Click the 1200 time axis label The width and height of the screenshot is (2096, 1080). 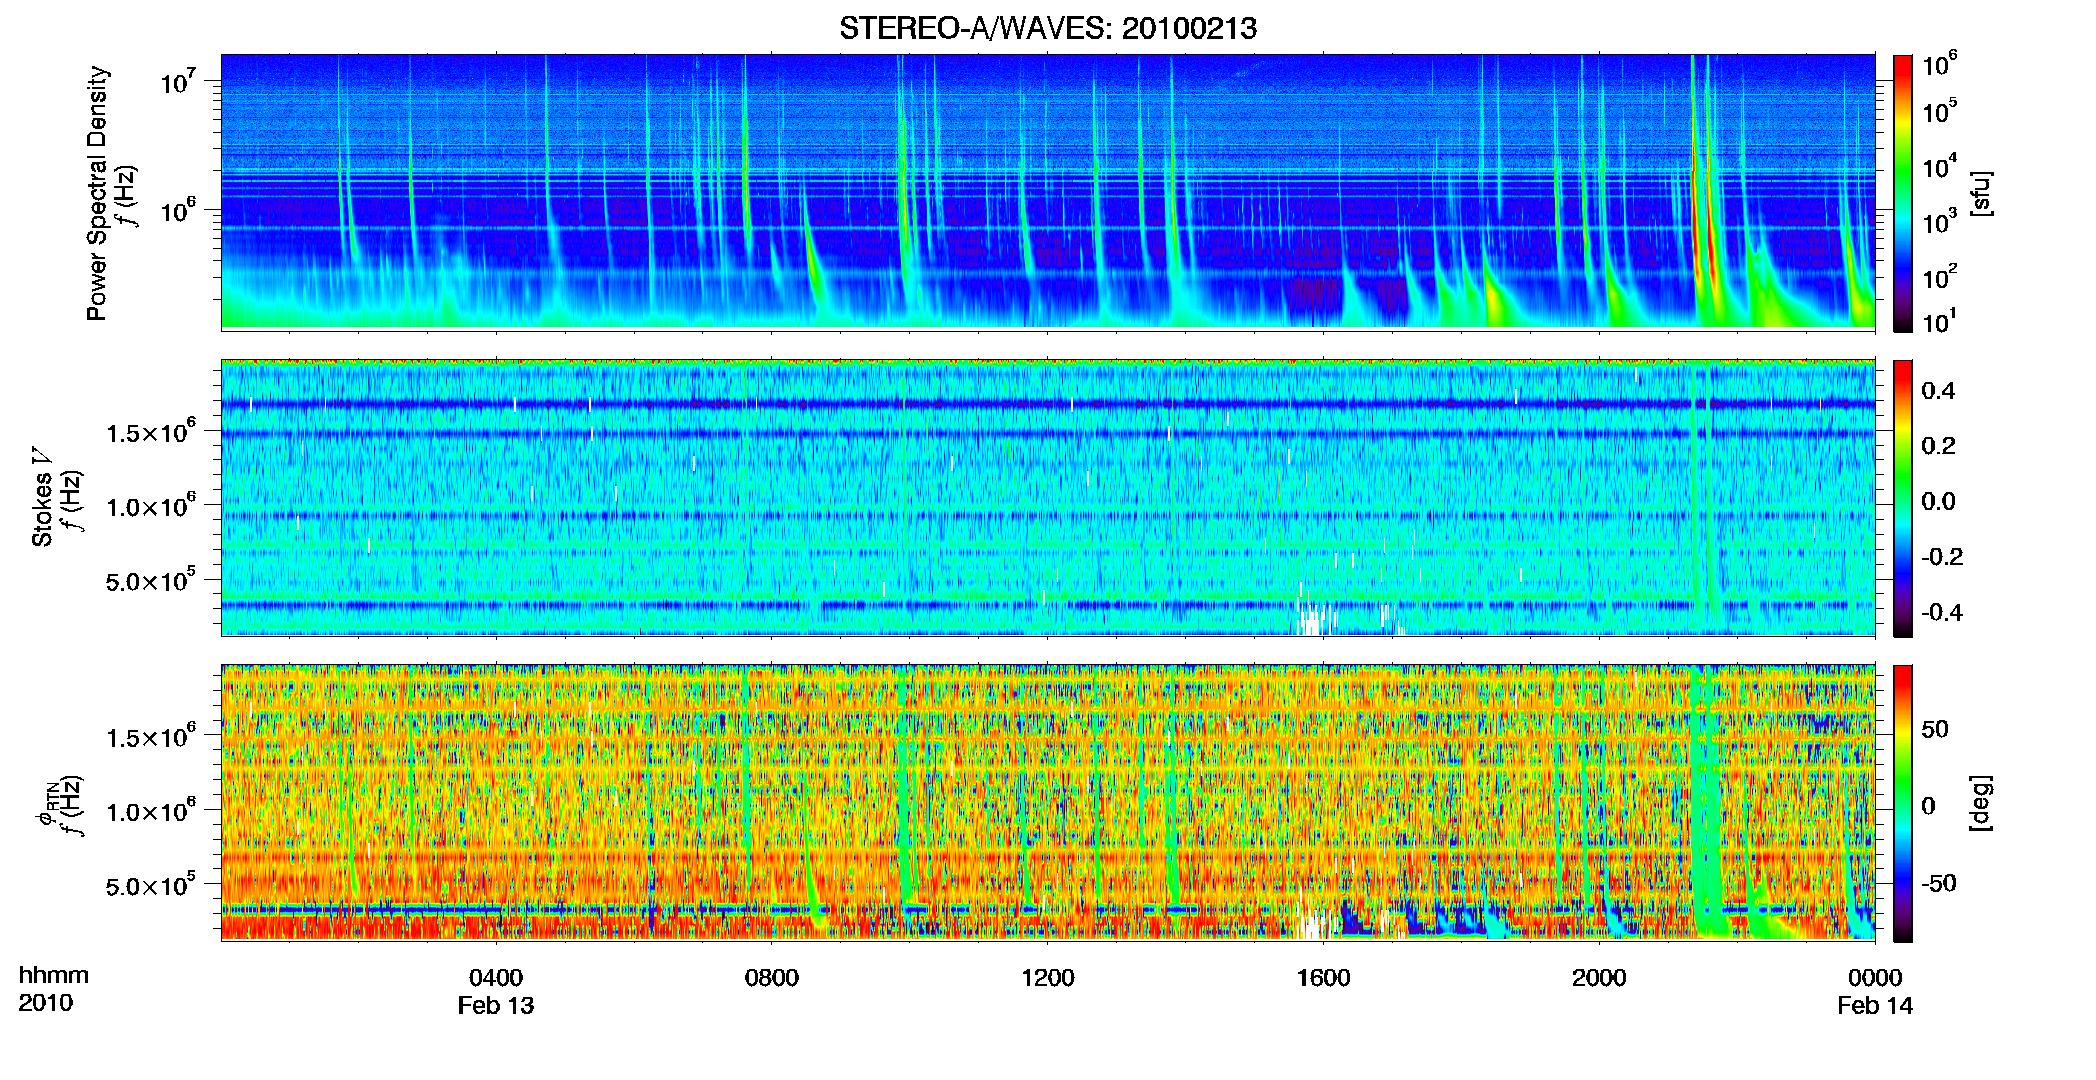[x=1048, y=977]
